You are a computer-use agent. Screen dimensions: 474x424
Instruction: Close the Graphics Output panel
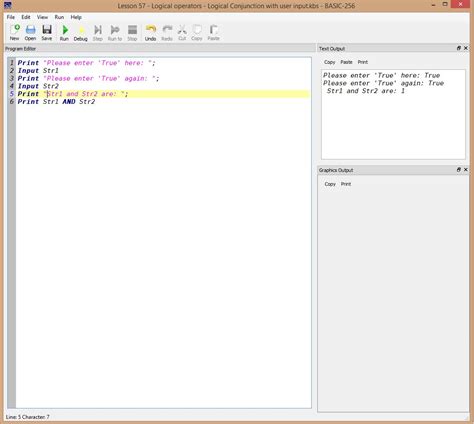tap(466, 170)
